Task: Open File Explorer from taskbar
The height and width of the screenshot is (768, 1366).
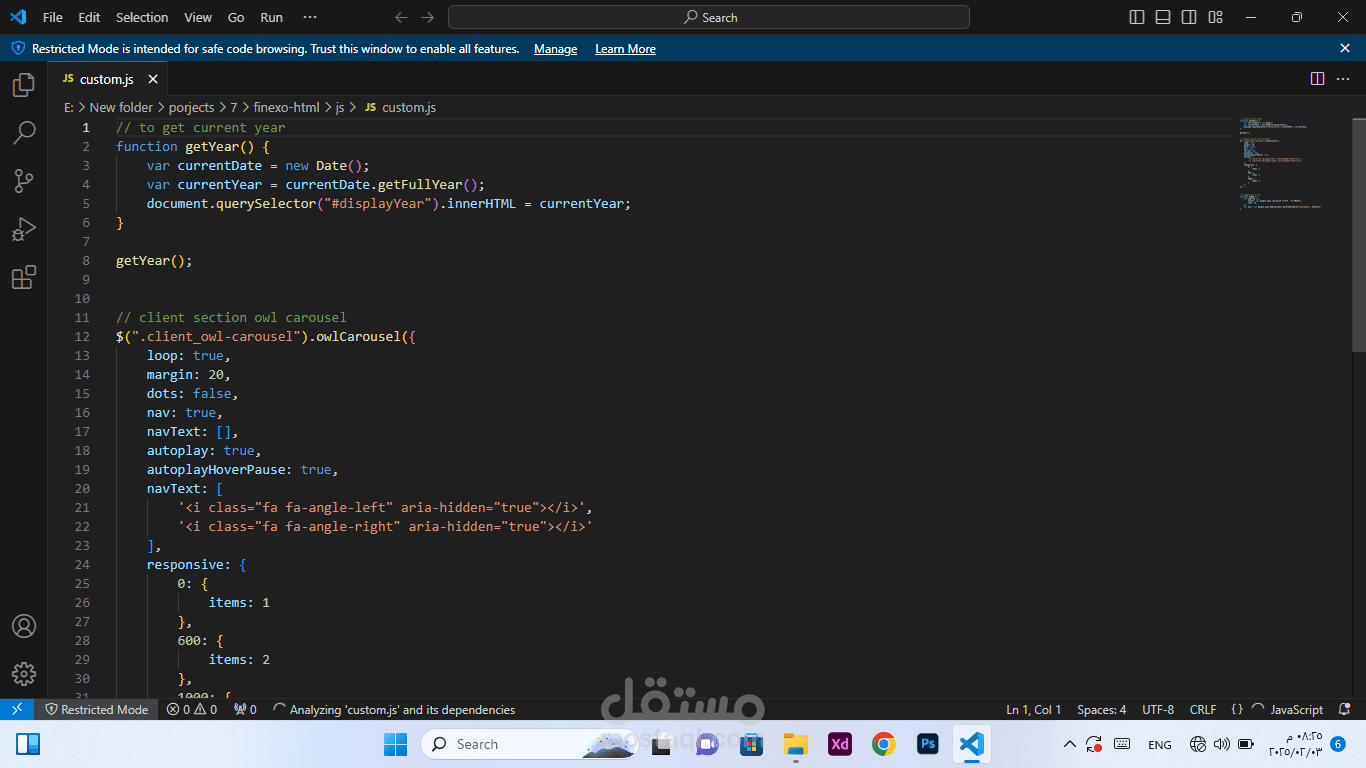Action: click(795, 744)
